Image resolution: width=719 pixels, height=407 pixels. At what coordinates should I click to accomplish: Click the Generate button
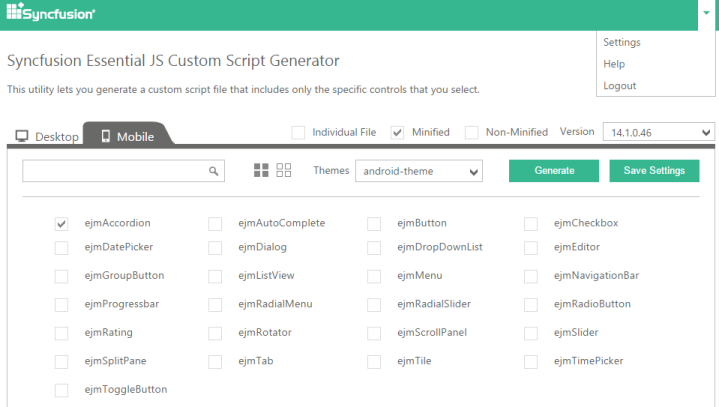point(553,170)
